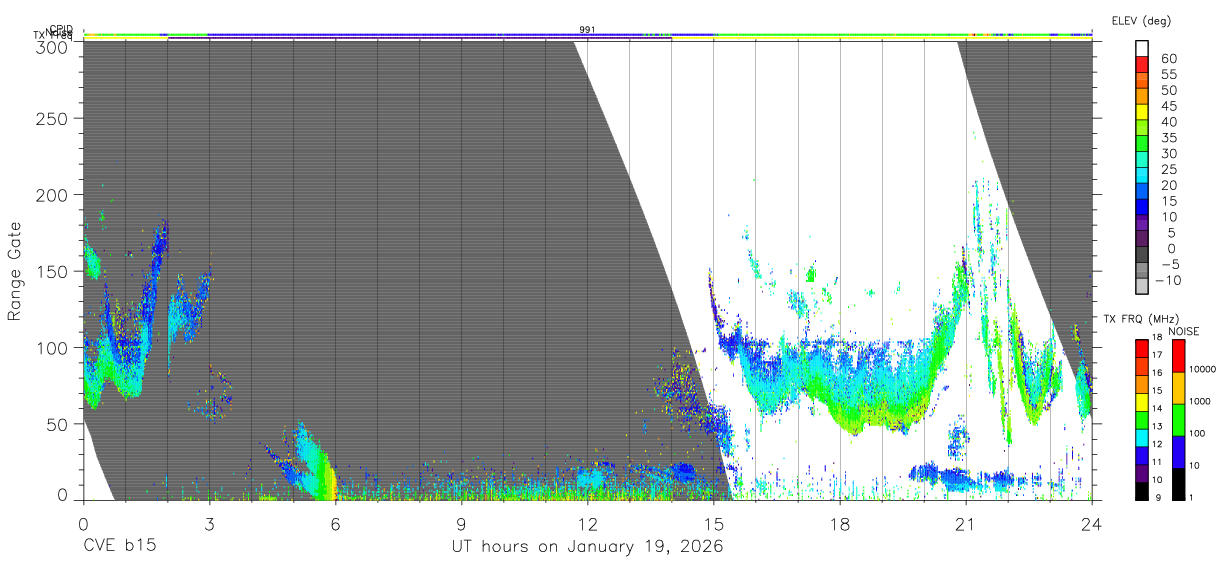Click the '150' tick label on the Range Gate axis
This screenshot has width=1228, height=567.
[53, 271]
